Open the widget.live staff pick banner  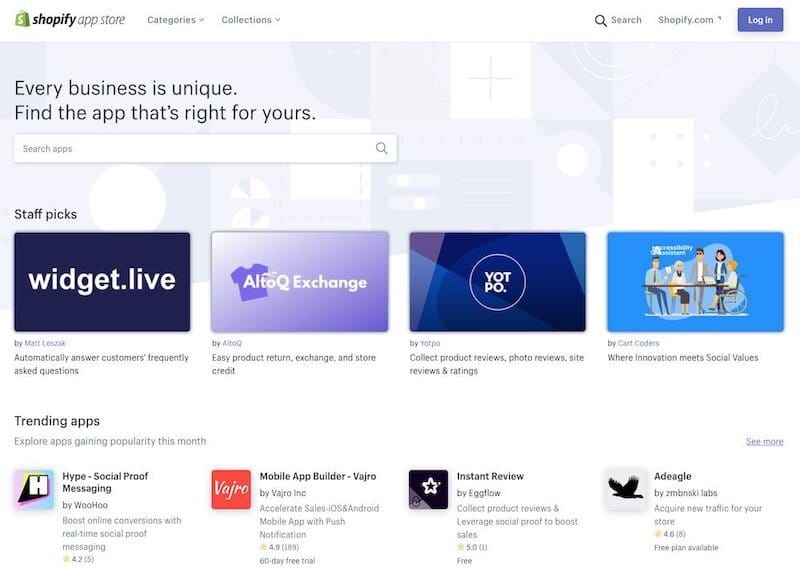(102, 282)
